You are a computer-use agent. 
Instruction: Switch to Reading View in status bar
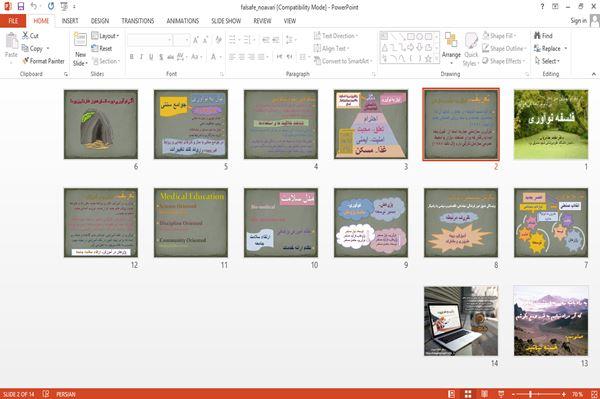coord(484,394)
